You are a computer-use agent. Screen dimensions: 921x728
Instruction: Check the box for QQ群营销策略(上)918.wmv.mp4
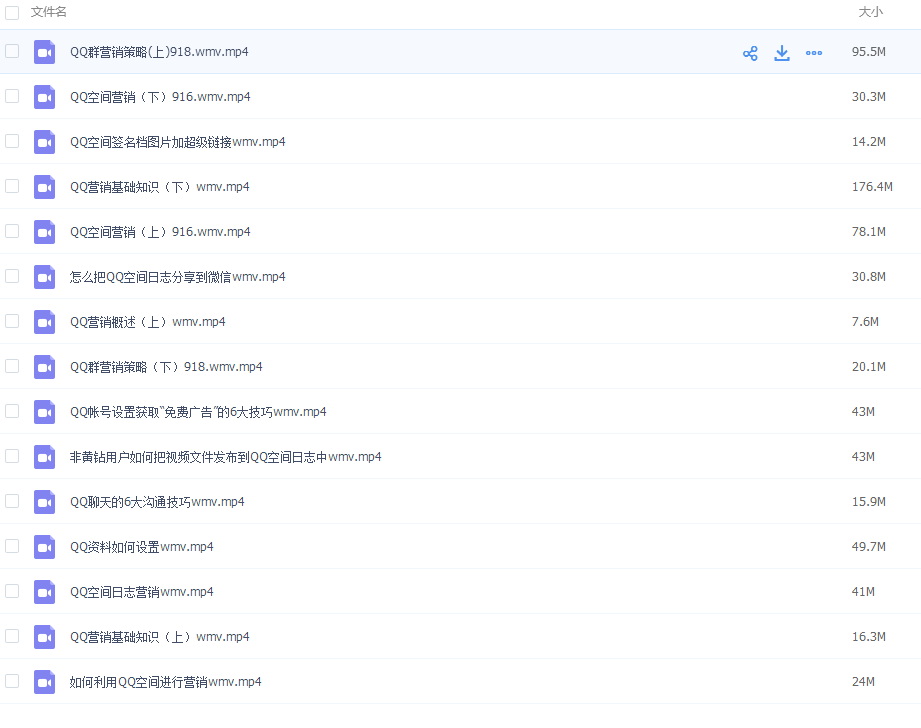(12, 51)
